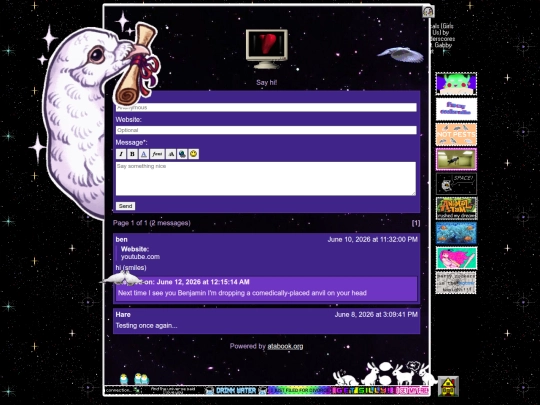Screen dimensions: 540x405
Task: Click the SPACE! stamp
Action: 456,184
